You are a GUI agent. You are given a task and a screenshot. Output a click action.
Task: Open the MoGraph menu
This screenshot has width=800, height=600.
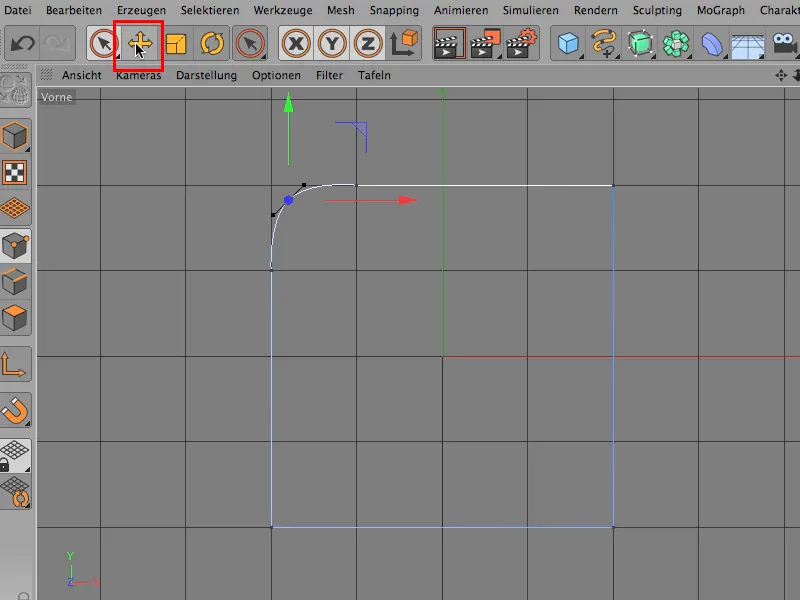(721, 10)
